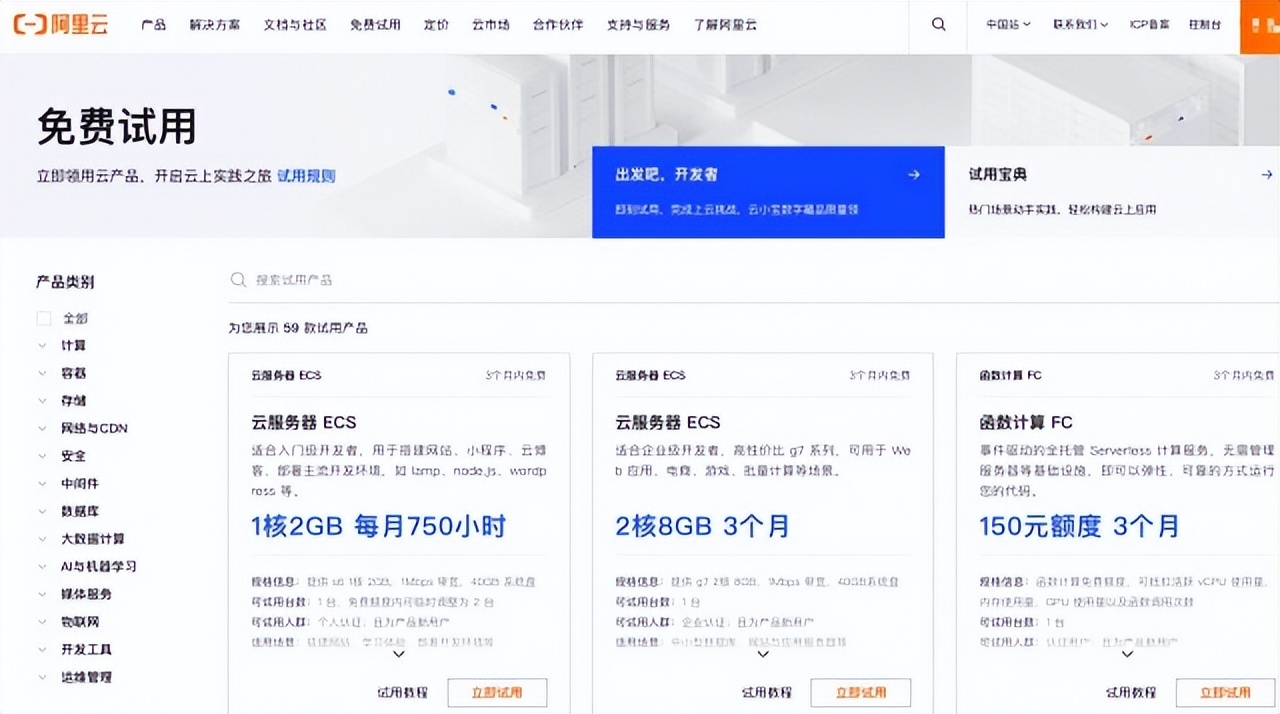
Task: Open the 解决方案 menu
Action: click(x=213, y=24)
